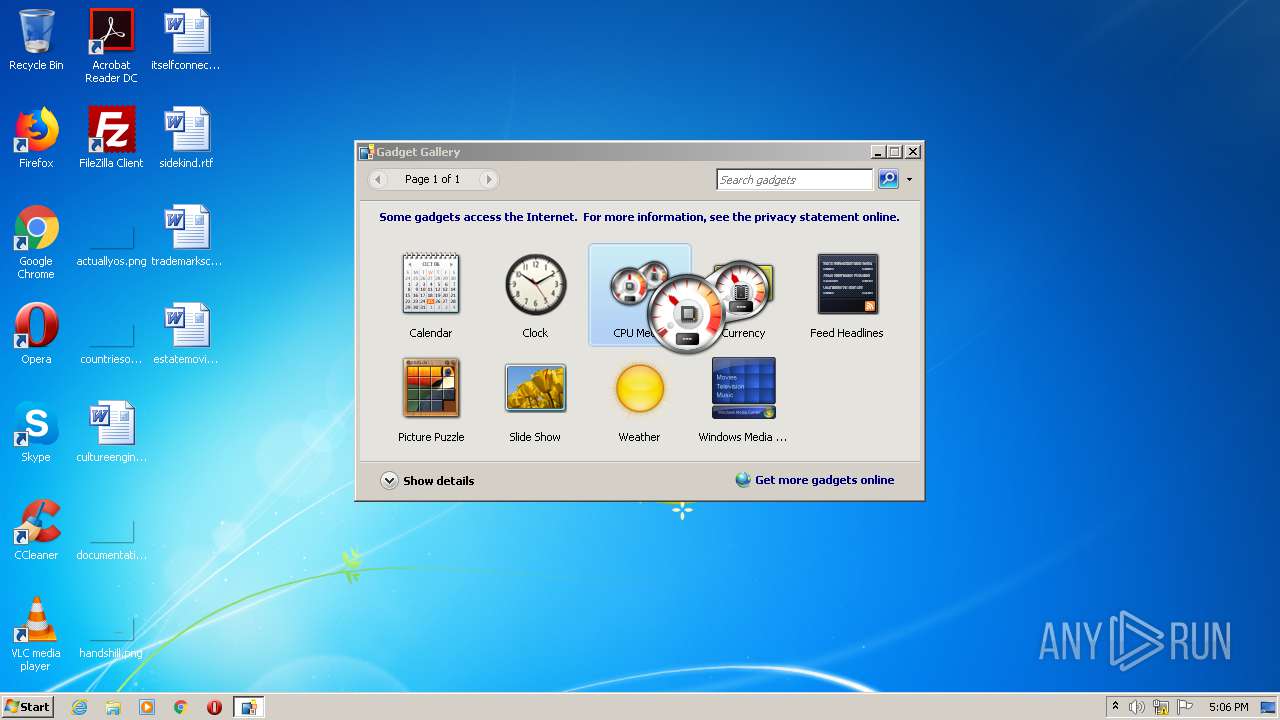Select the Weather gadget
Viewport: 1280px width, 720px height.
click(x=639, y=399)
